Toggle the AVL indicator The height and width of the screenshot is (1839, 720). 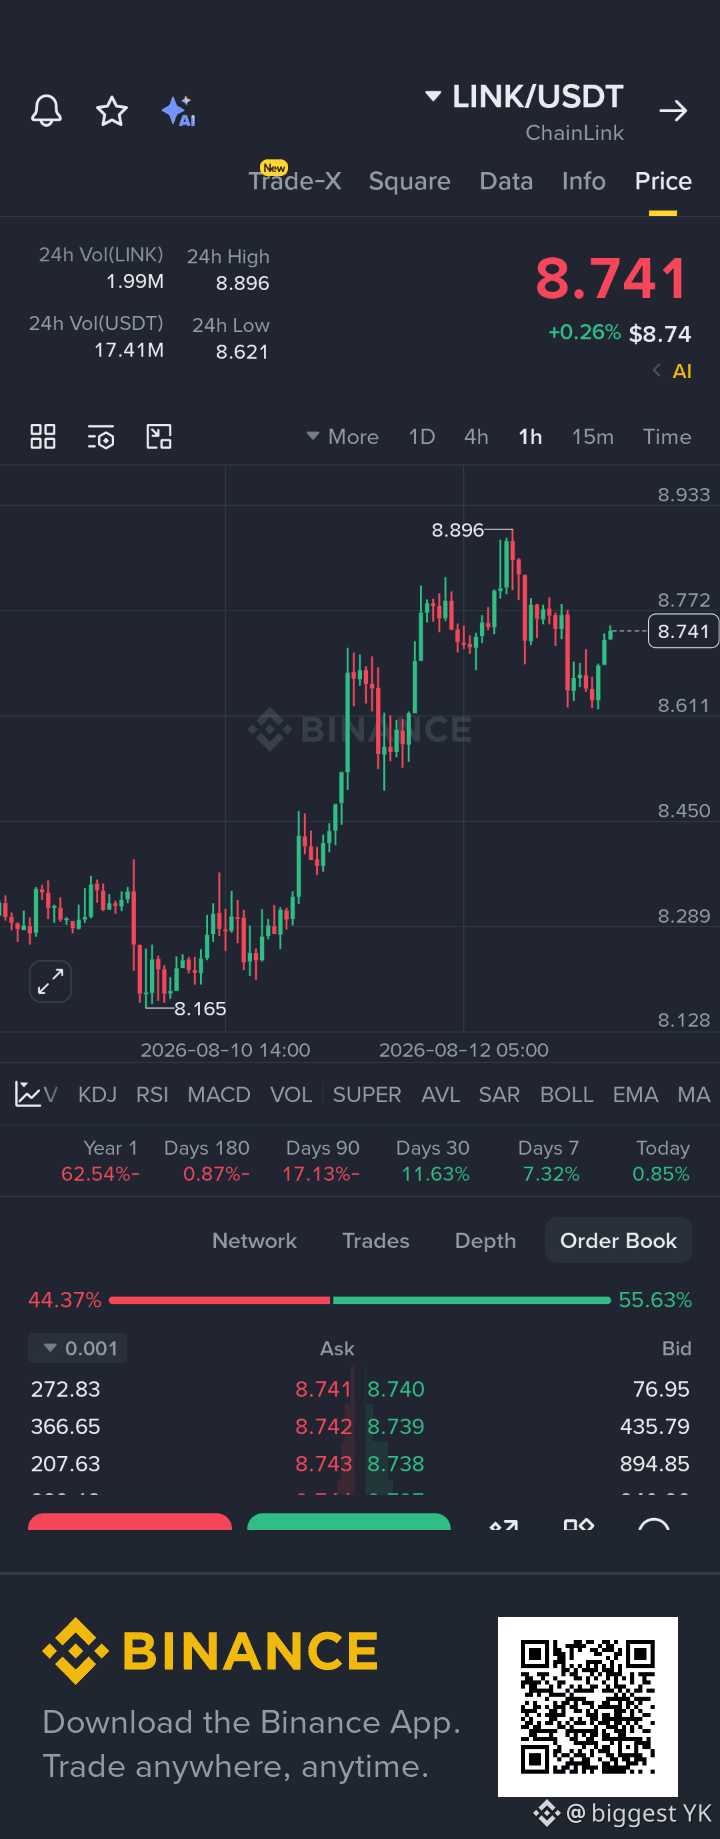click(441, 1095)
